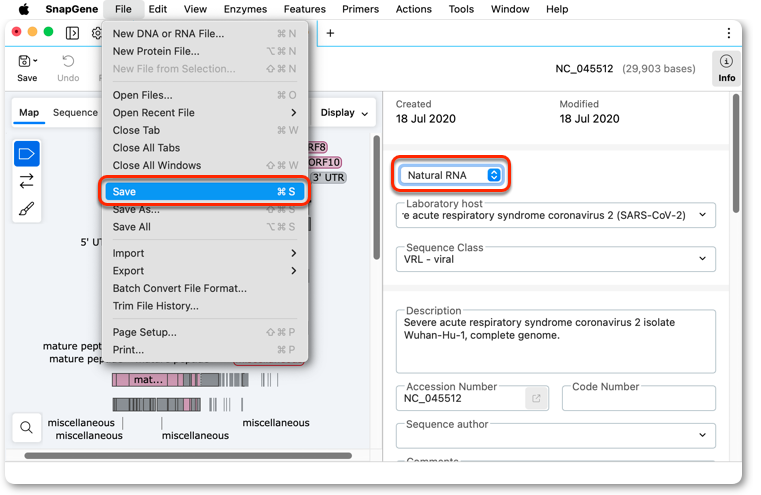This screenshot has height=495, width=761.
Task: Open the Apple menu
Action: (x=23, y=9)
